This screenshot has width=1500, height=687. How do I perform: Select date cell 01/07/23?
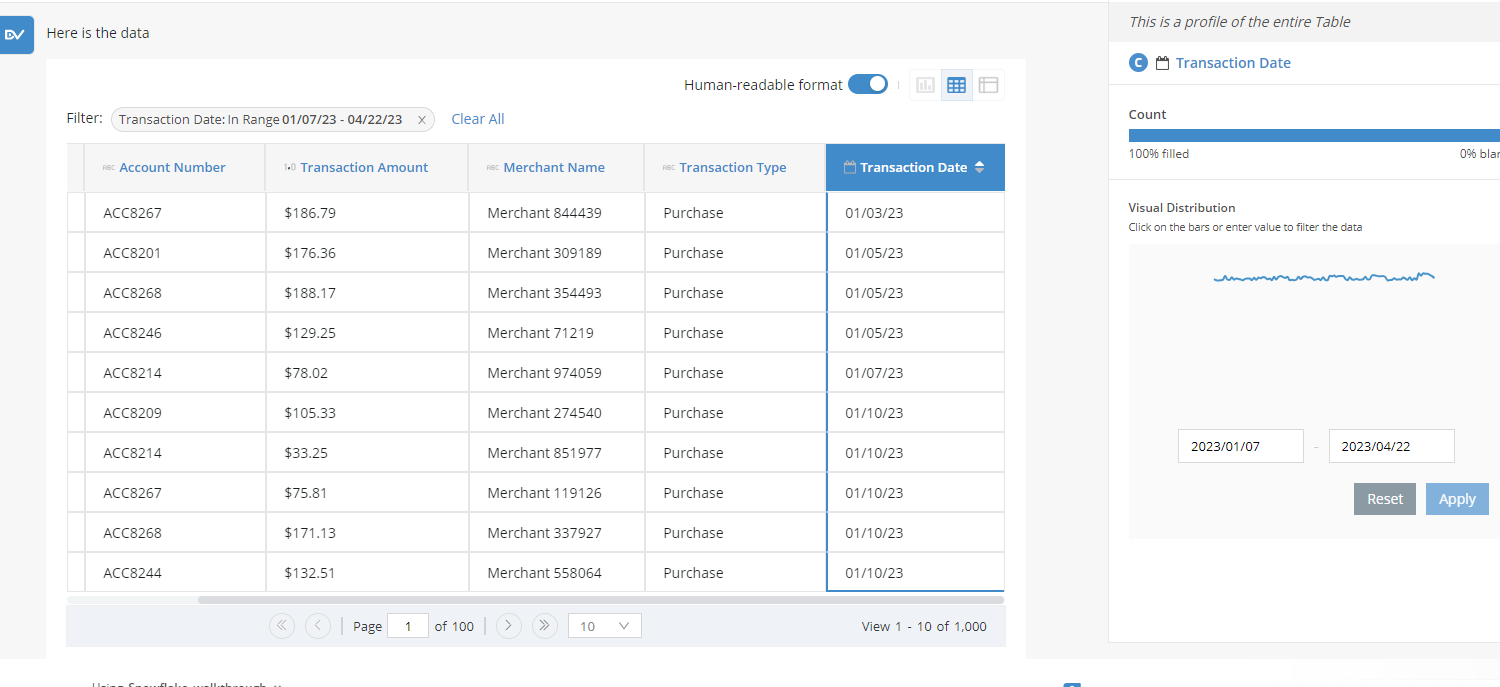[x=915, y=373]
